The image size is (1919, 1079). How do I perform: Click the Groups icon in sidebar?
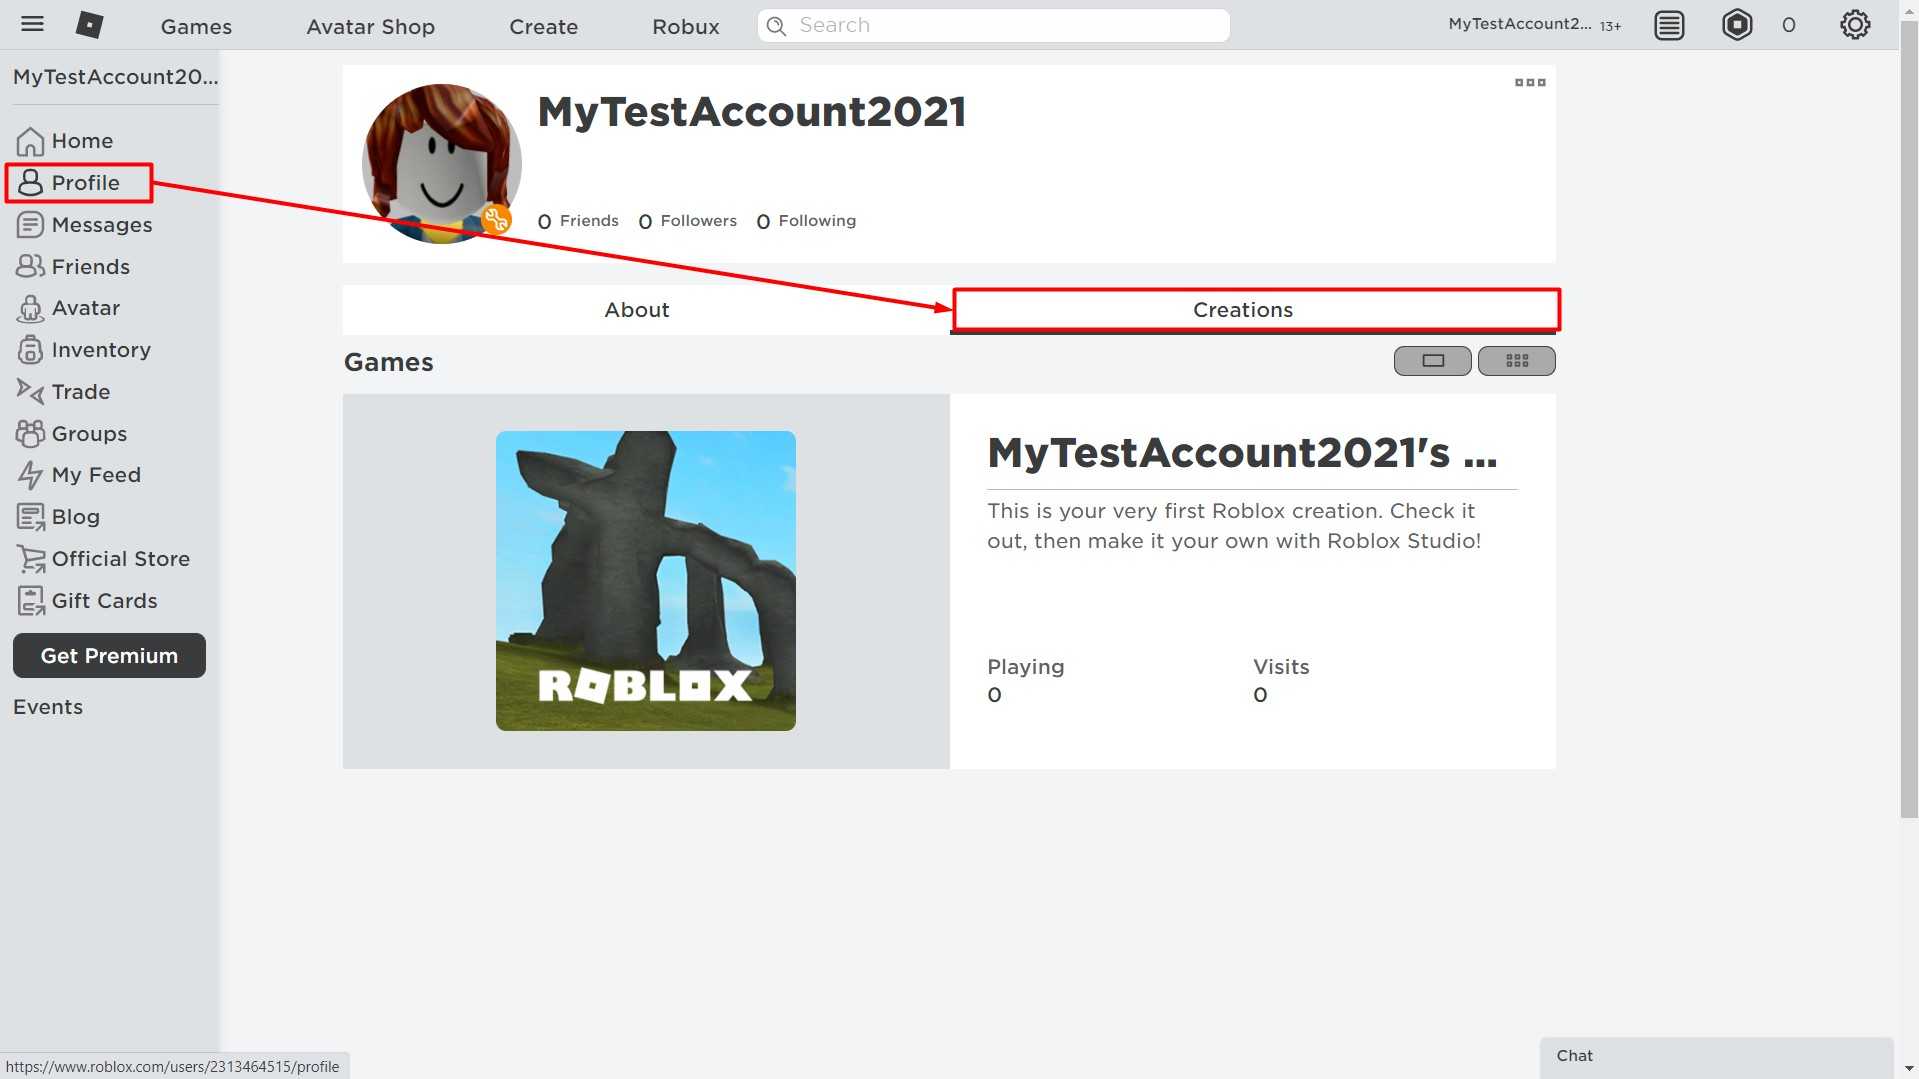click(30, 434)
